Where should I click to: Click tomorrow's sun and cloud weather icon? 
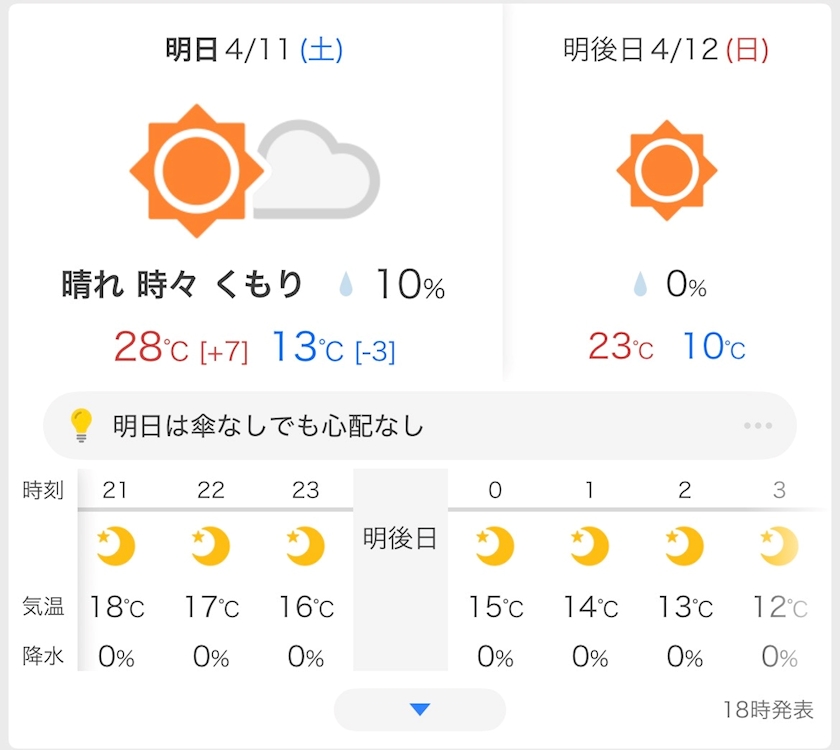click(254, 170)
